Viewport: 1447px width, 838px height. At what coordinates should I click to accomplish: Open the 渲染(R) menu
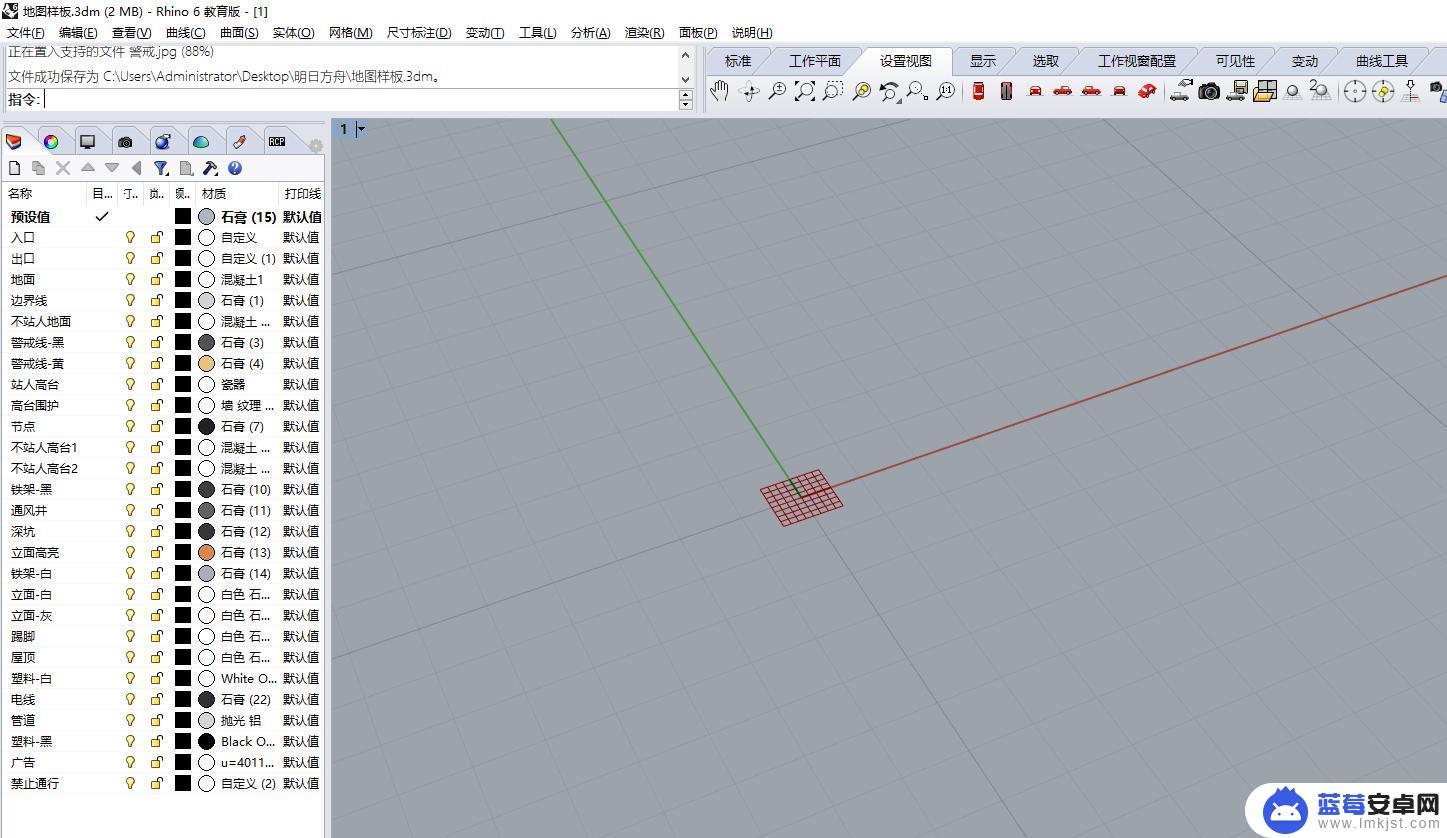click(644, 33)
